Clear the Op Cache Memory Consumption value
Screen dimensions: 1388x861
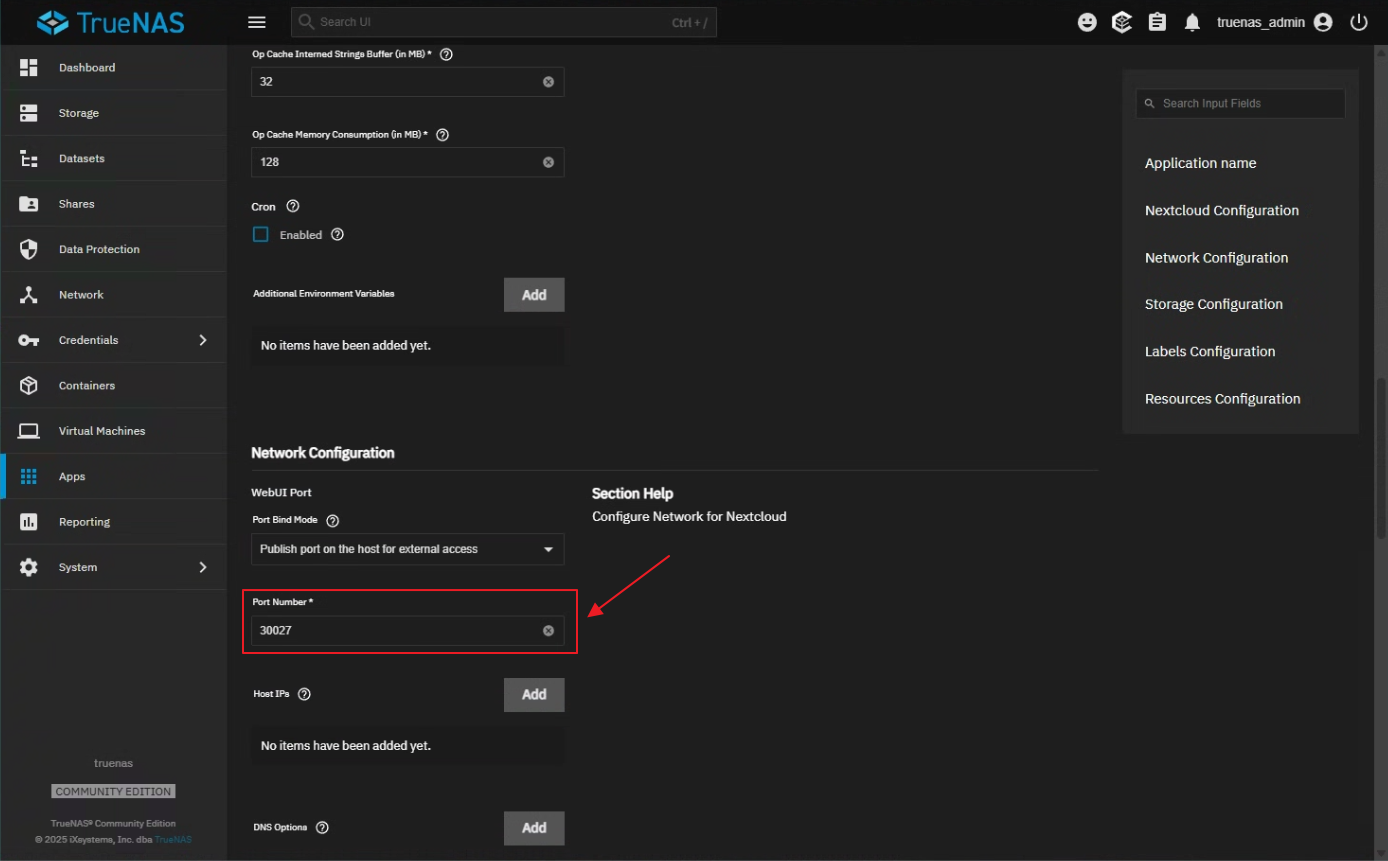click(x=548, y=162)
